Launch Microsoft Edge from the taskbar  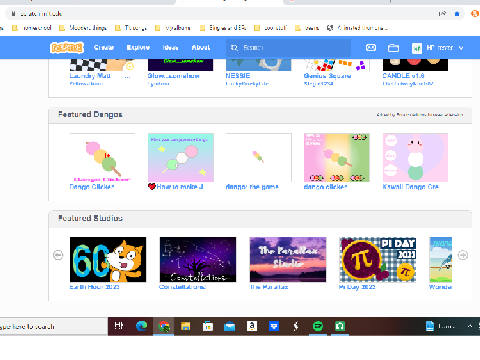coord(141,326)
